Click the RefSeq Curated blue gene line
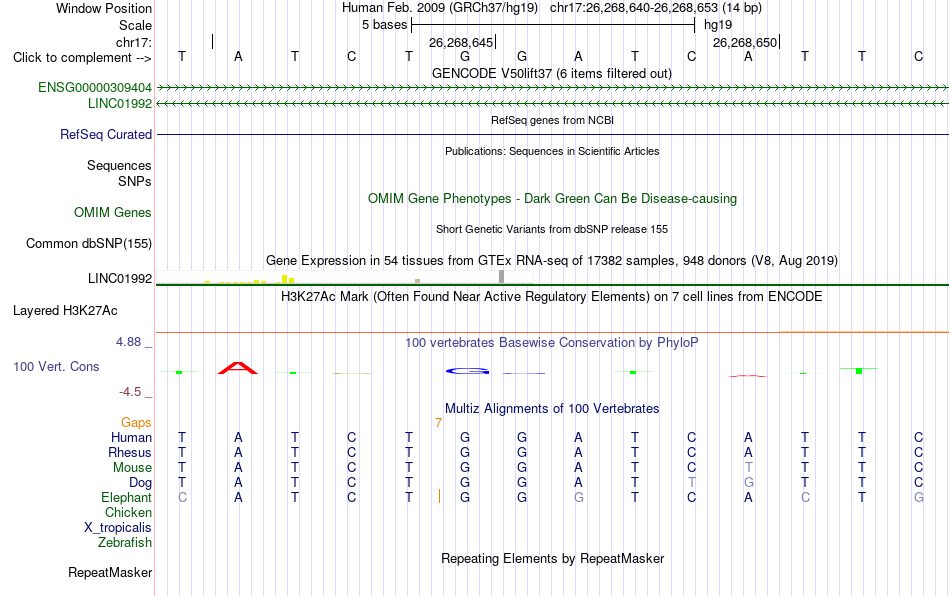 [552, 134]
